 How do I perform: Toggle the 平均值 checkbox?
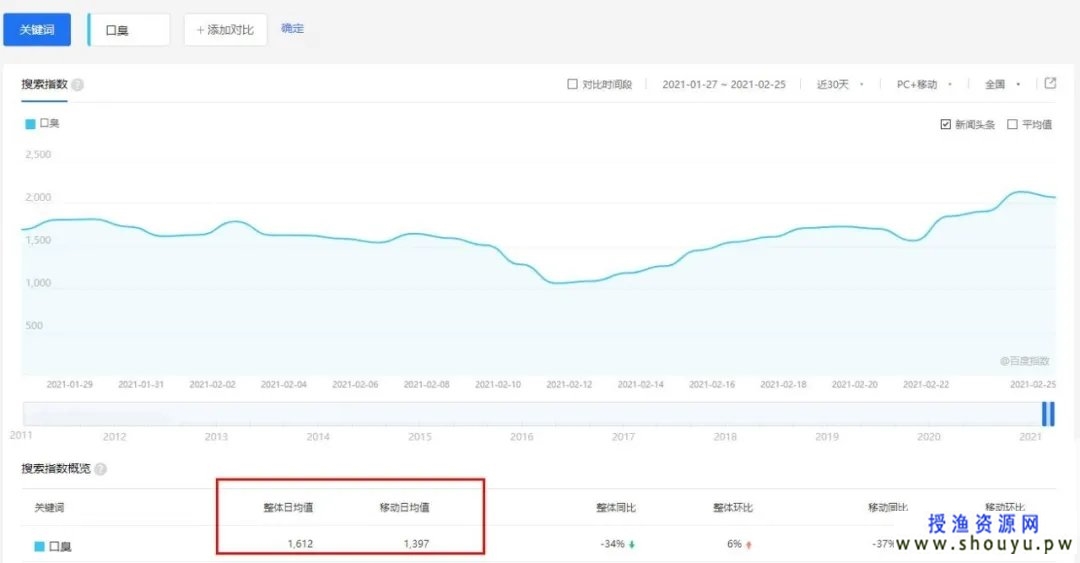pos(1012,125)
